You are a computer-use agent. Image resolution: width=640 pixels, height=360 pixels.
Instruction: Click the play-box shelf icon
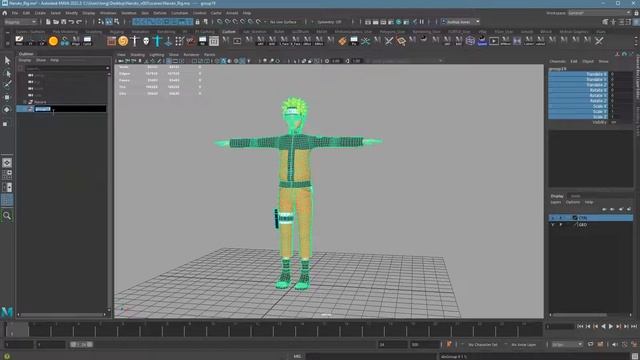494,41
